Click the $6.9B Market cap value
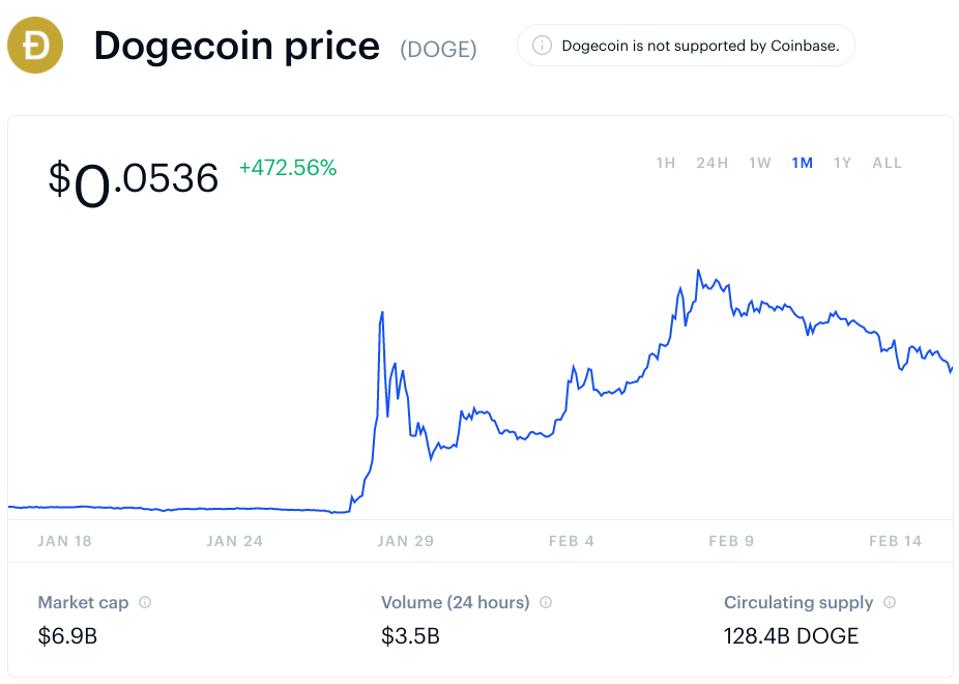 pyautogui.click(x=66, y=636)
